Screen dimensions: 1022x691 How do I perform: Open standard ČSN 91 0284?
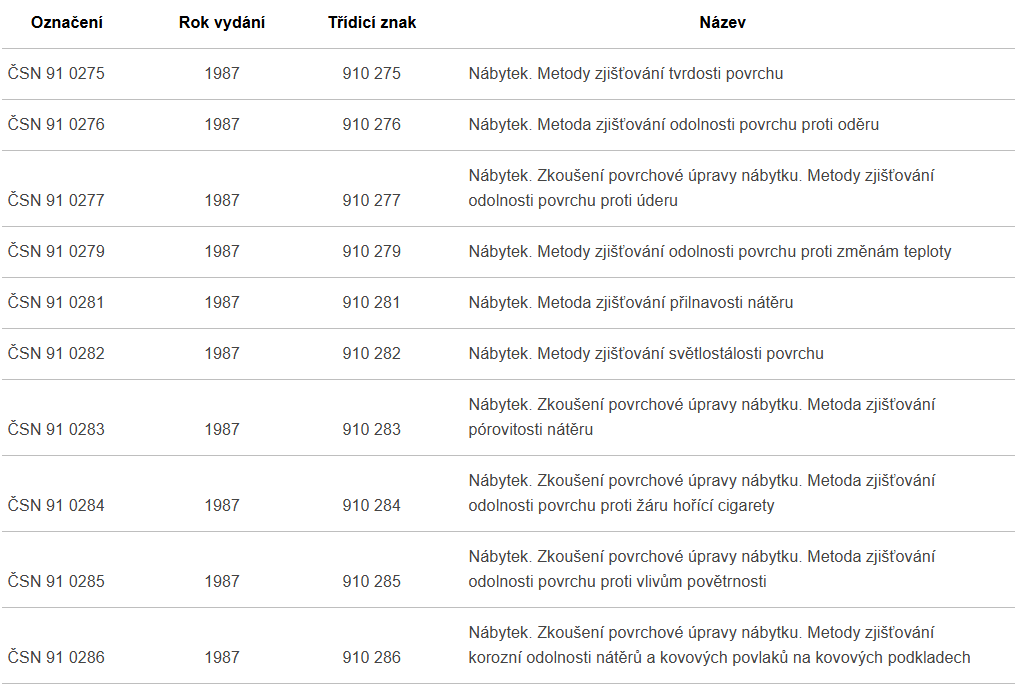click(56, 506)
